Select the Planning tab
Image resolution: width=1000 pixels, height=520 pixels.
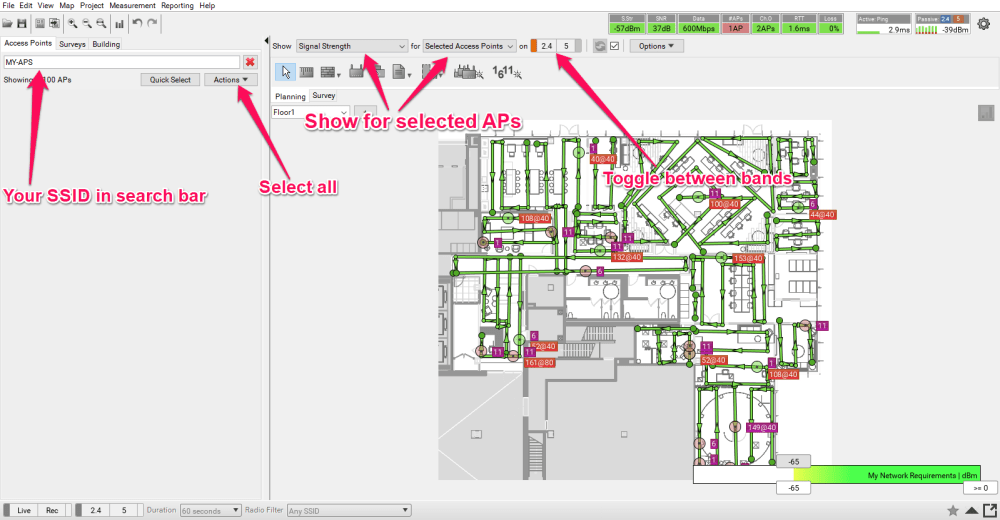click(290, 96)
